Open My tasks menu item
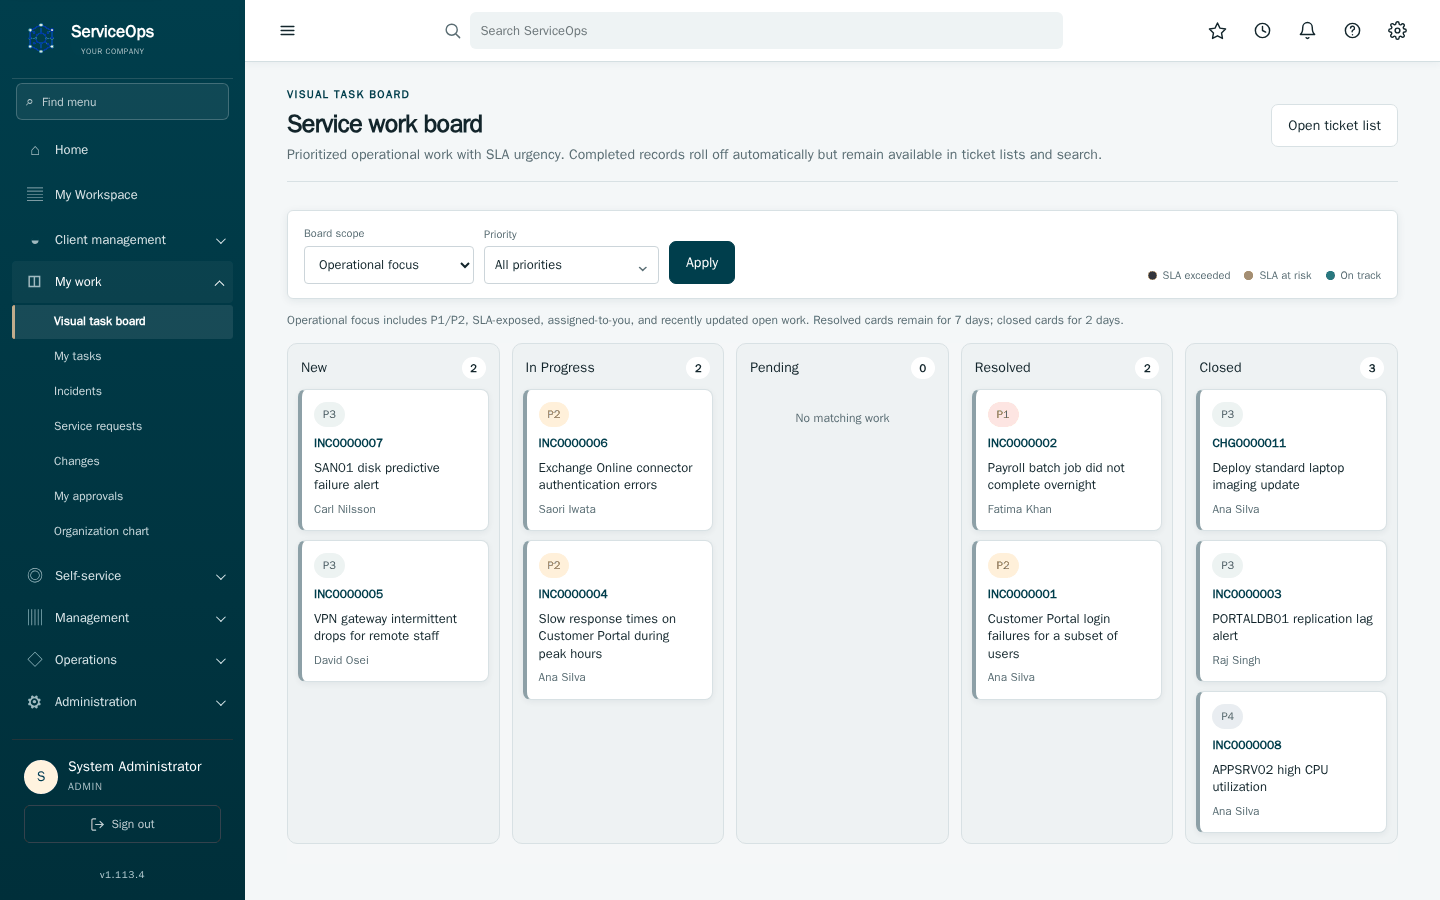The width and height of the screenshot is (1440, 900). click(x=122, y=356)
